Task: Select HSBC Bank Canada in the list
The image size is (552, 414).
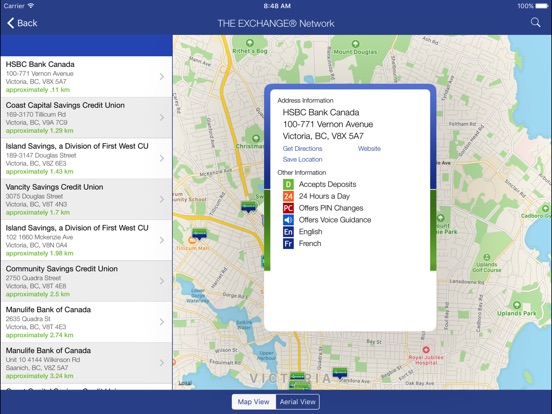Action: (86, 76)
